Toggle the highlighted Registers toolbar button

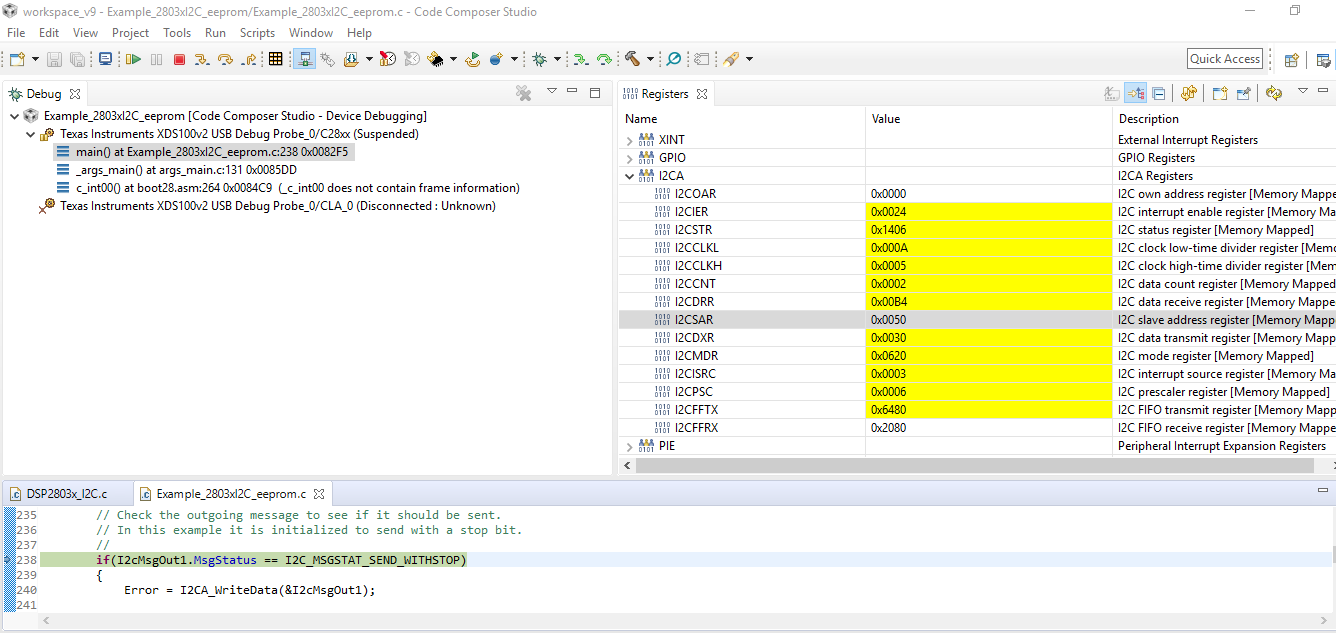coord(1135,94)
